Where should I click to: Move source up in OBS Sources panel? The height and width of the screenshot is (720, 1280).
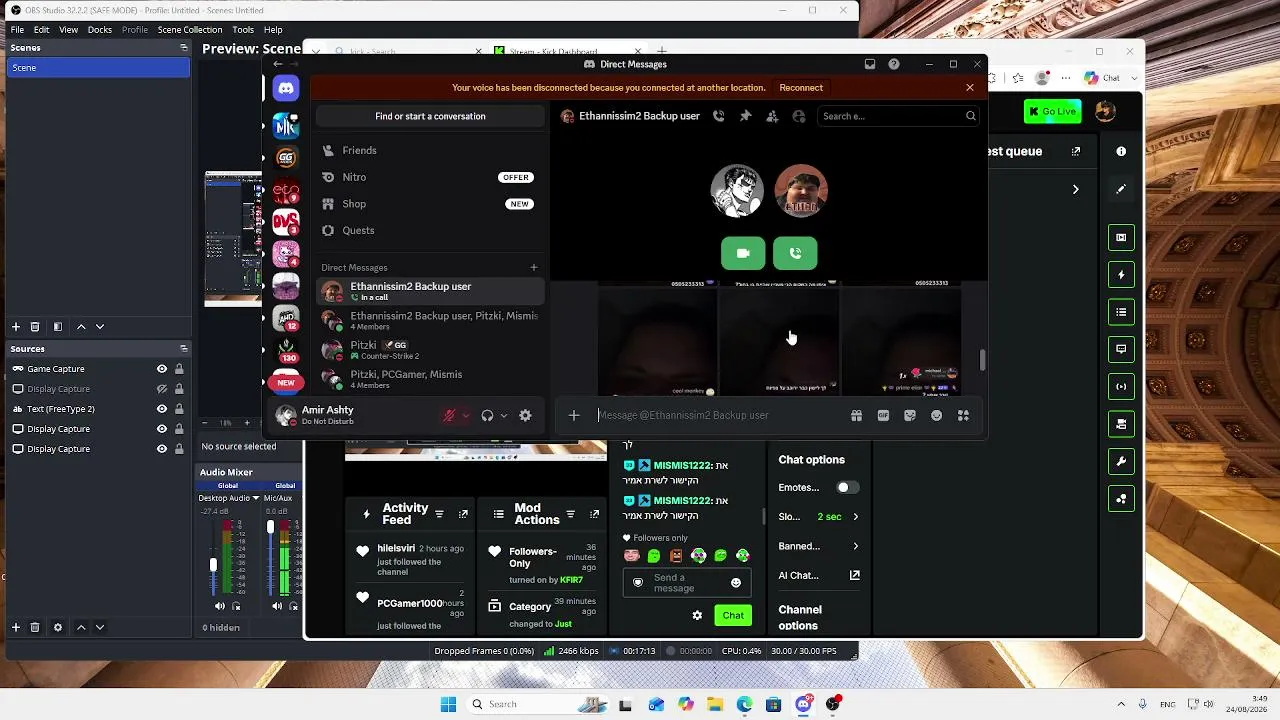pos(81,627)
